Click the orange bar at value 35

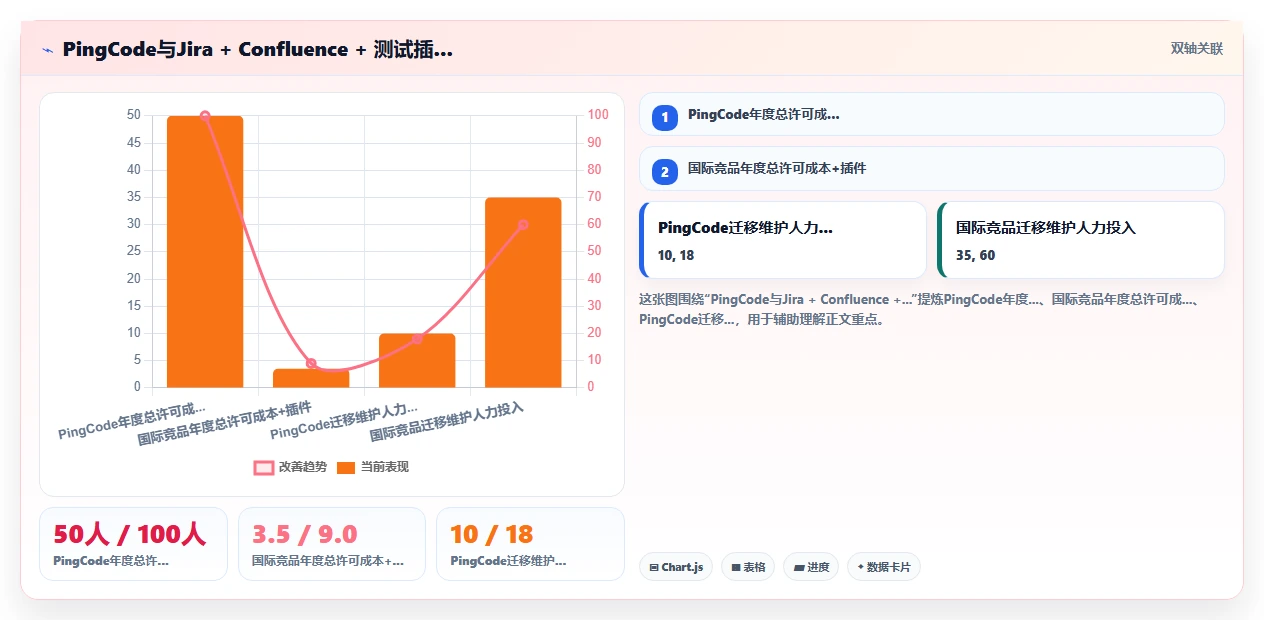[523, 292]
